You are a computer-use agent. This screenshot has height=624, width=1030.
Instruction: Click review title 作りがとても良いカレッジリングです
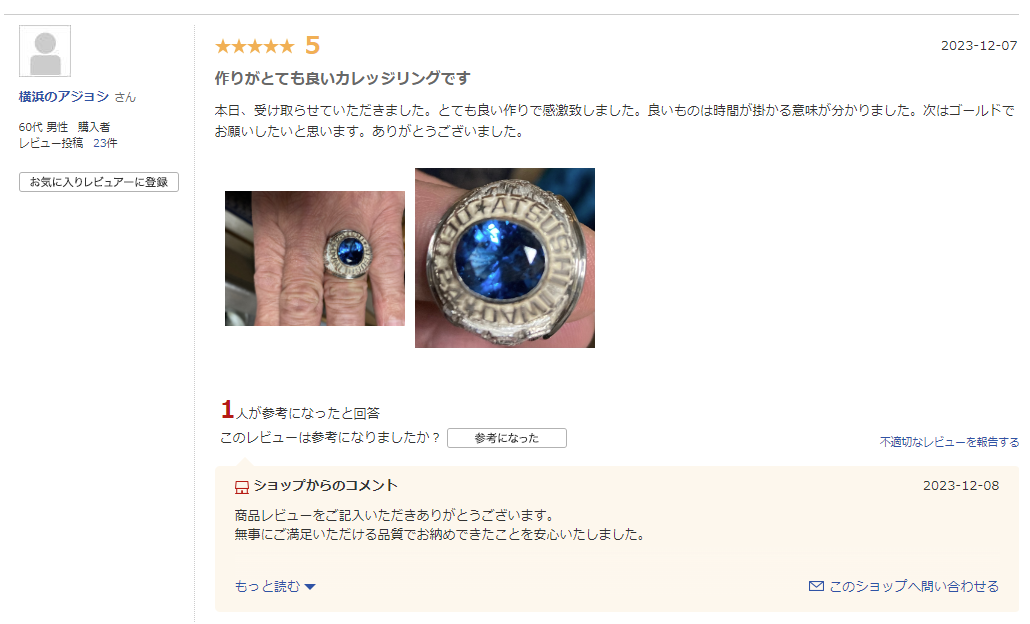click(342, 78)
